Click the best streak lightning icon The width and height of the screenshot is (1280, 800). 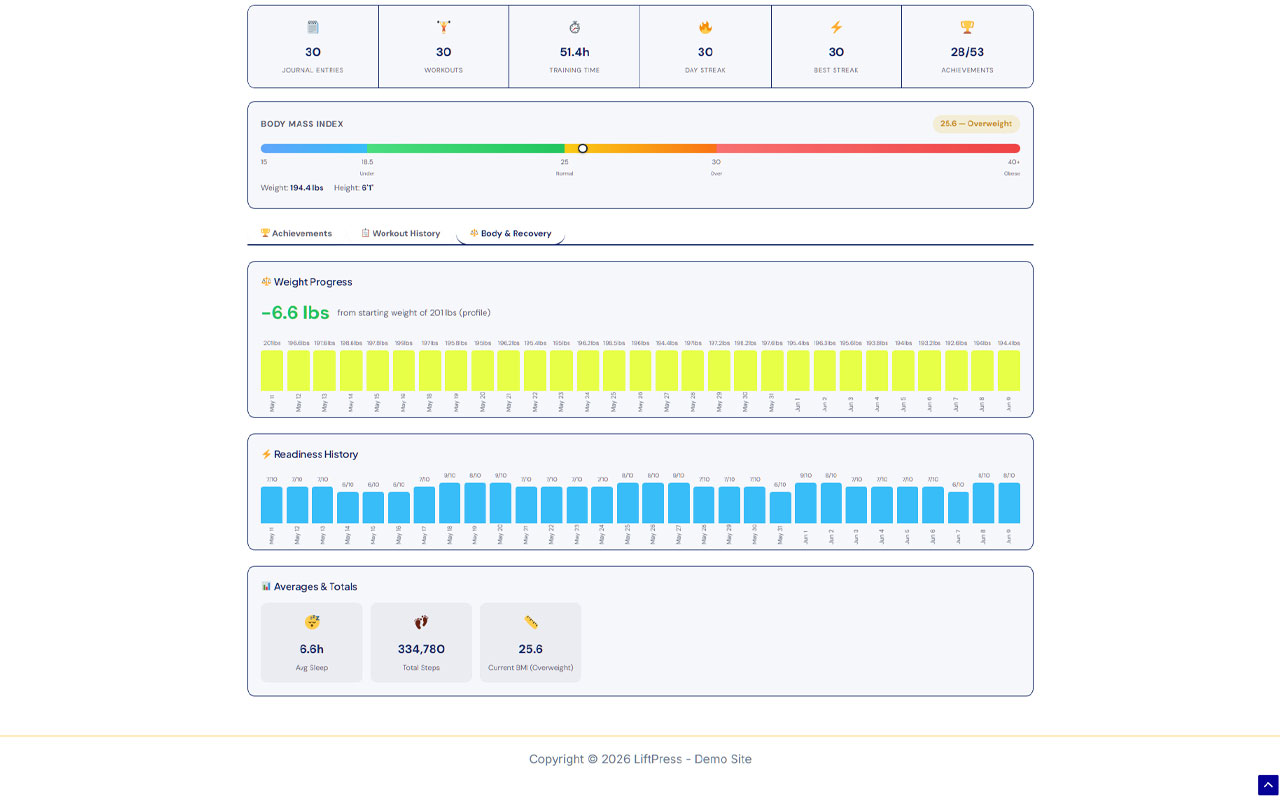(x=836, y=27)
